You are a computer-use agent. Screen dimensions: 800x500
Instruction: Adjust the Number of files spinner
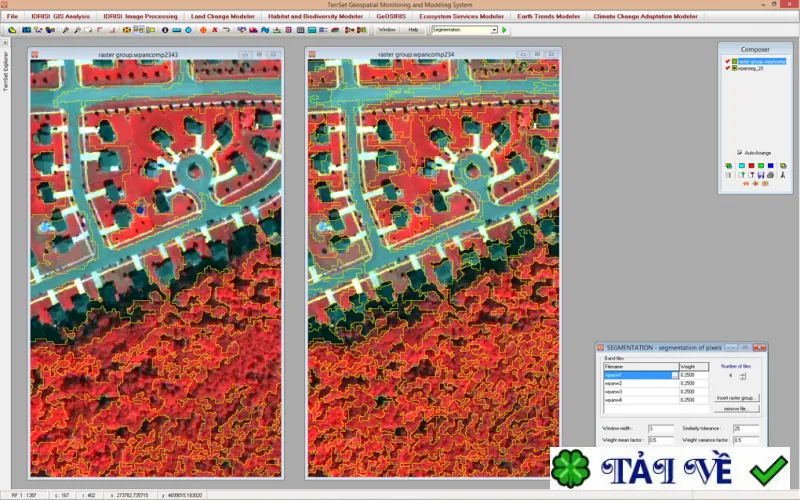pyautogui.click(x=742, y=376)
